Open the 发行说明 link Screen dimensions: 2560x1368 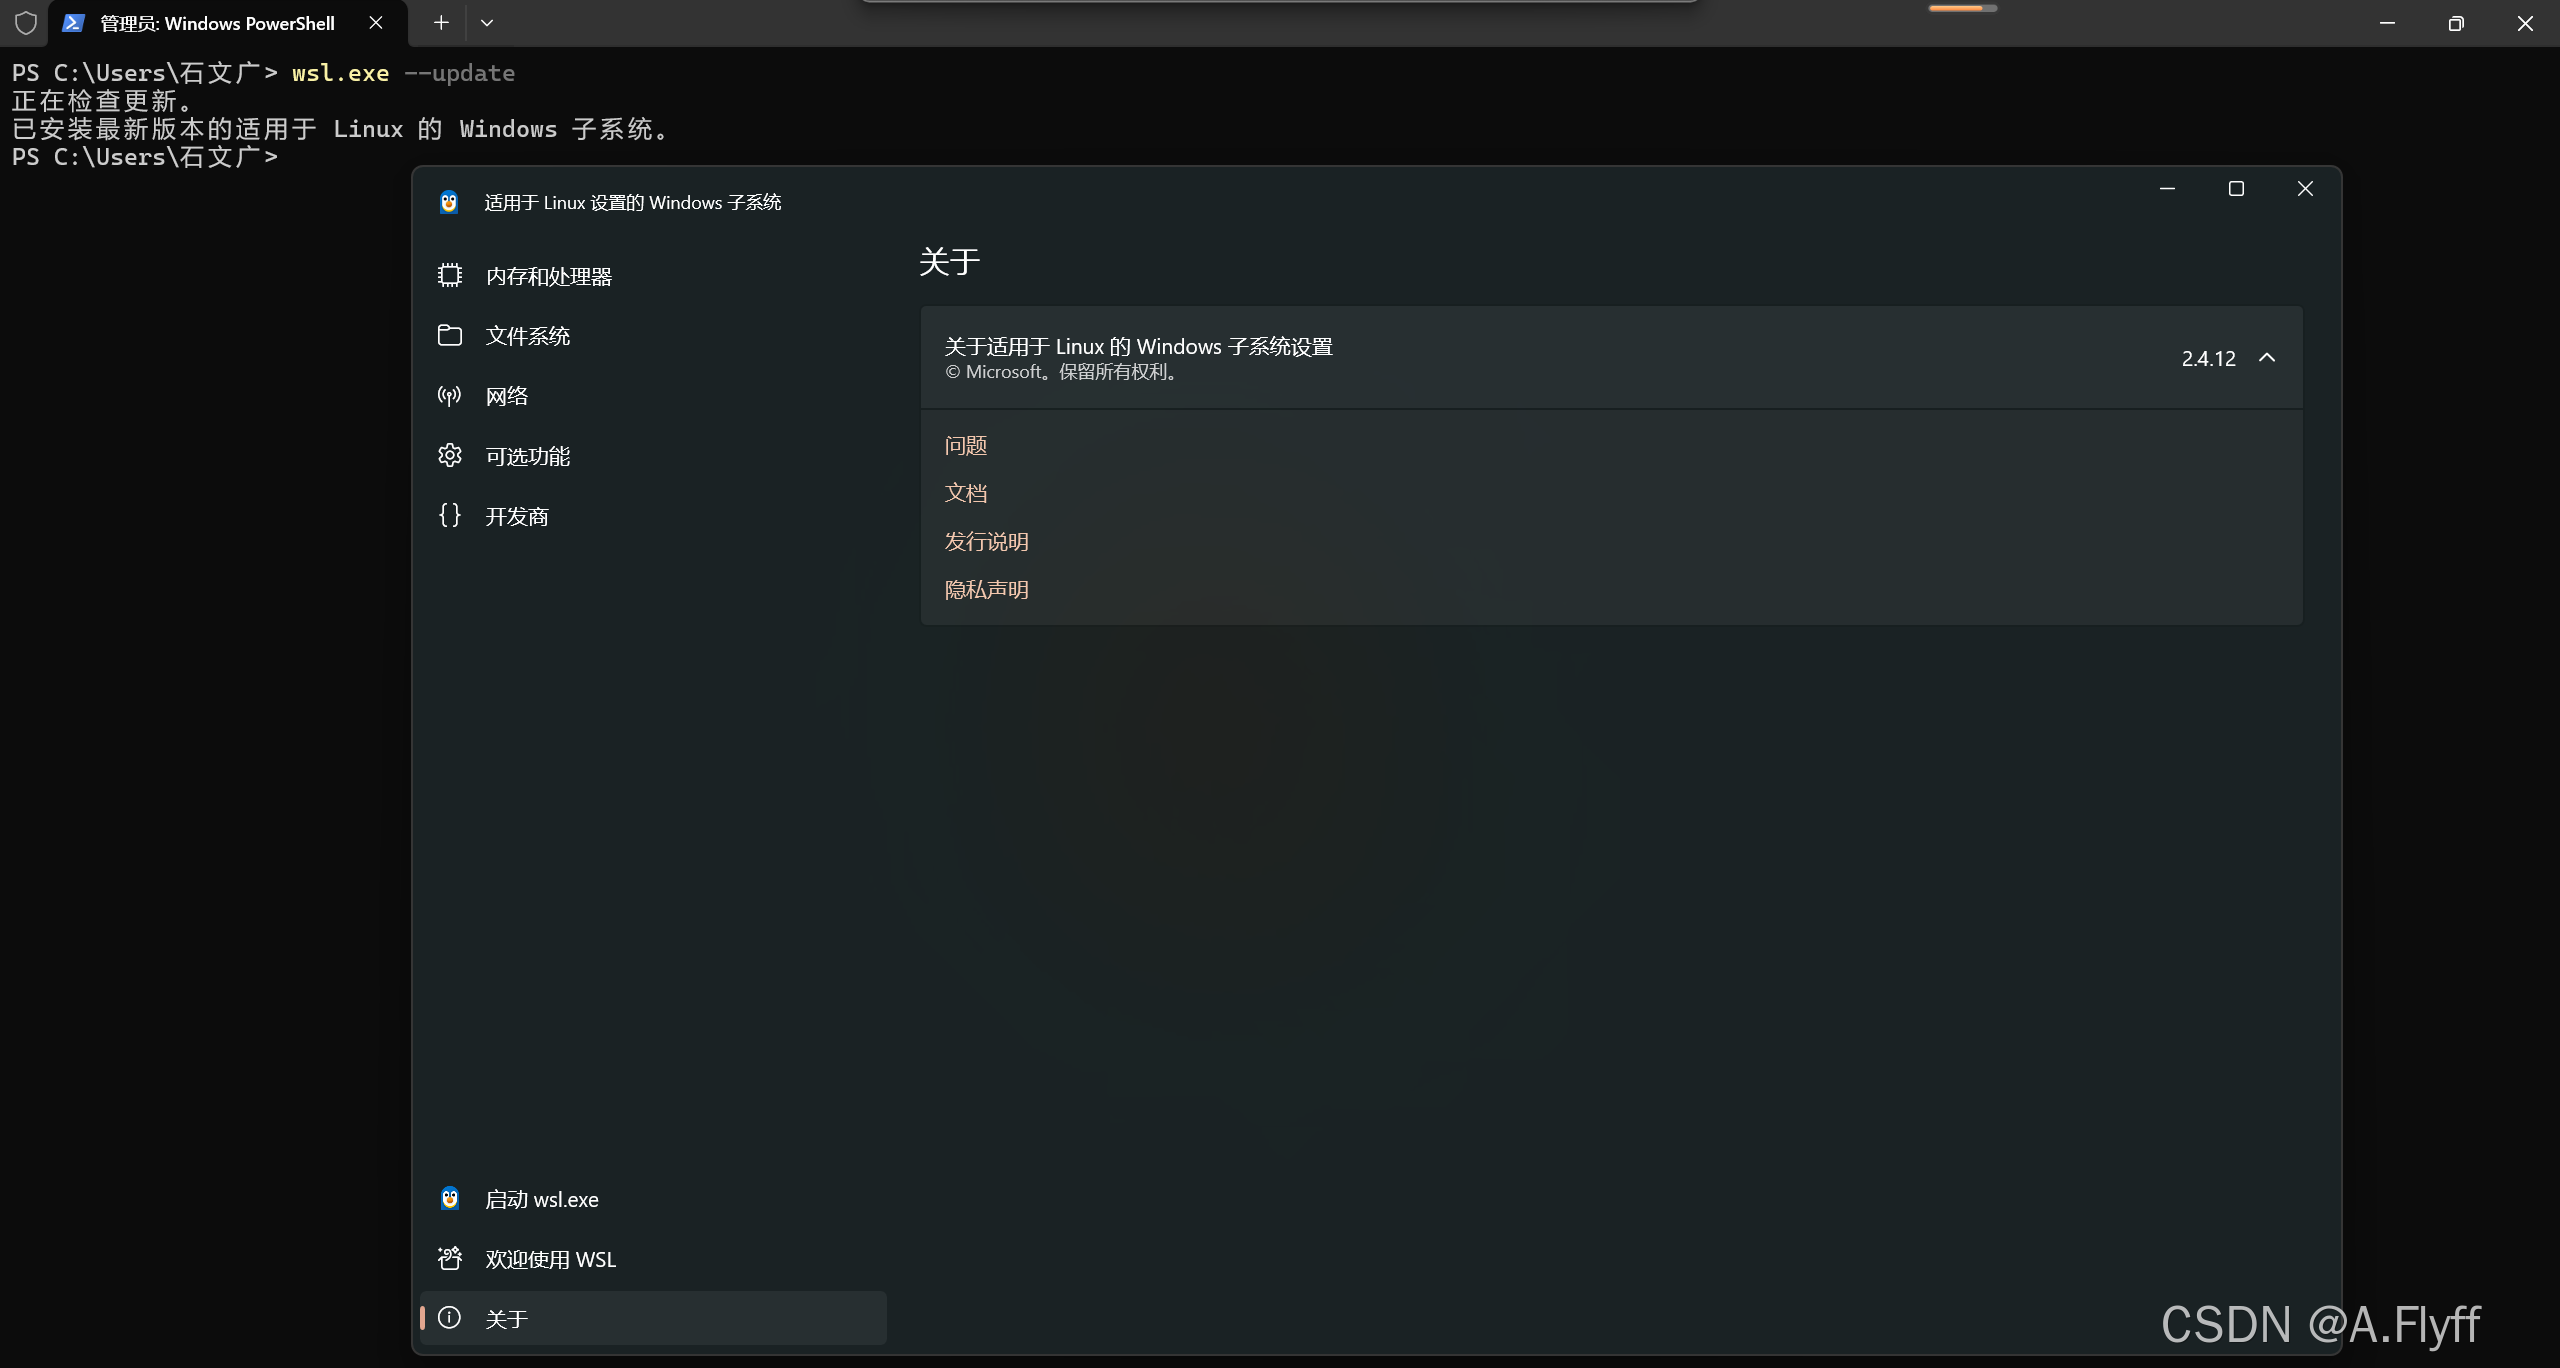(x=987, y=542)
